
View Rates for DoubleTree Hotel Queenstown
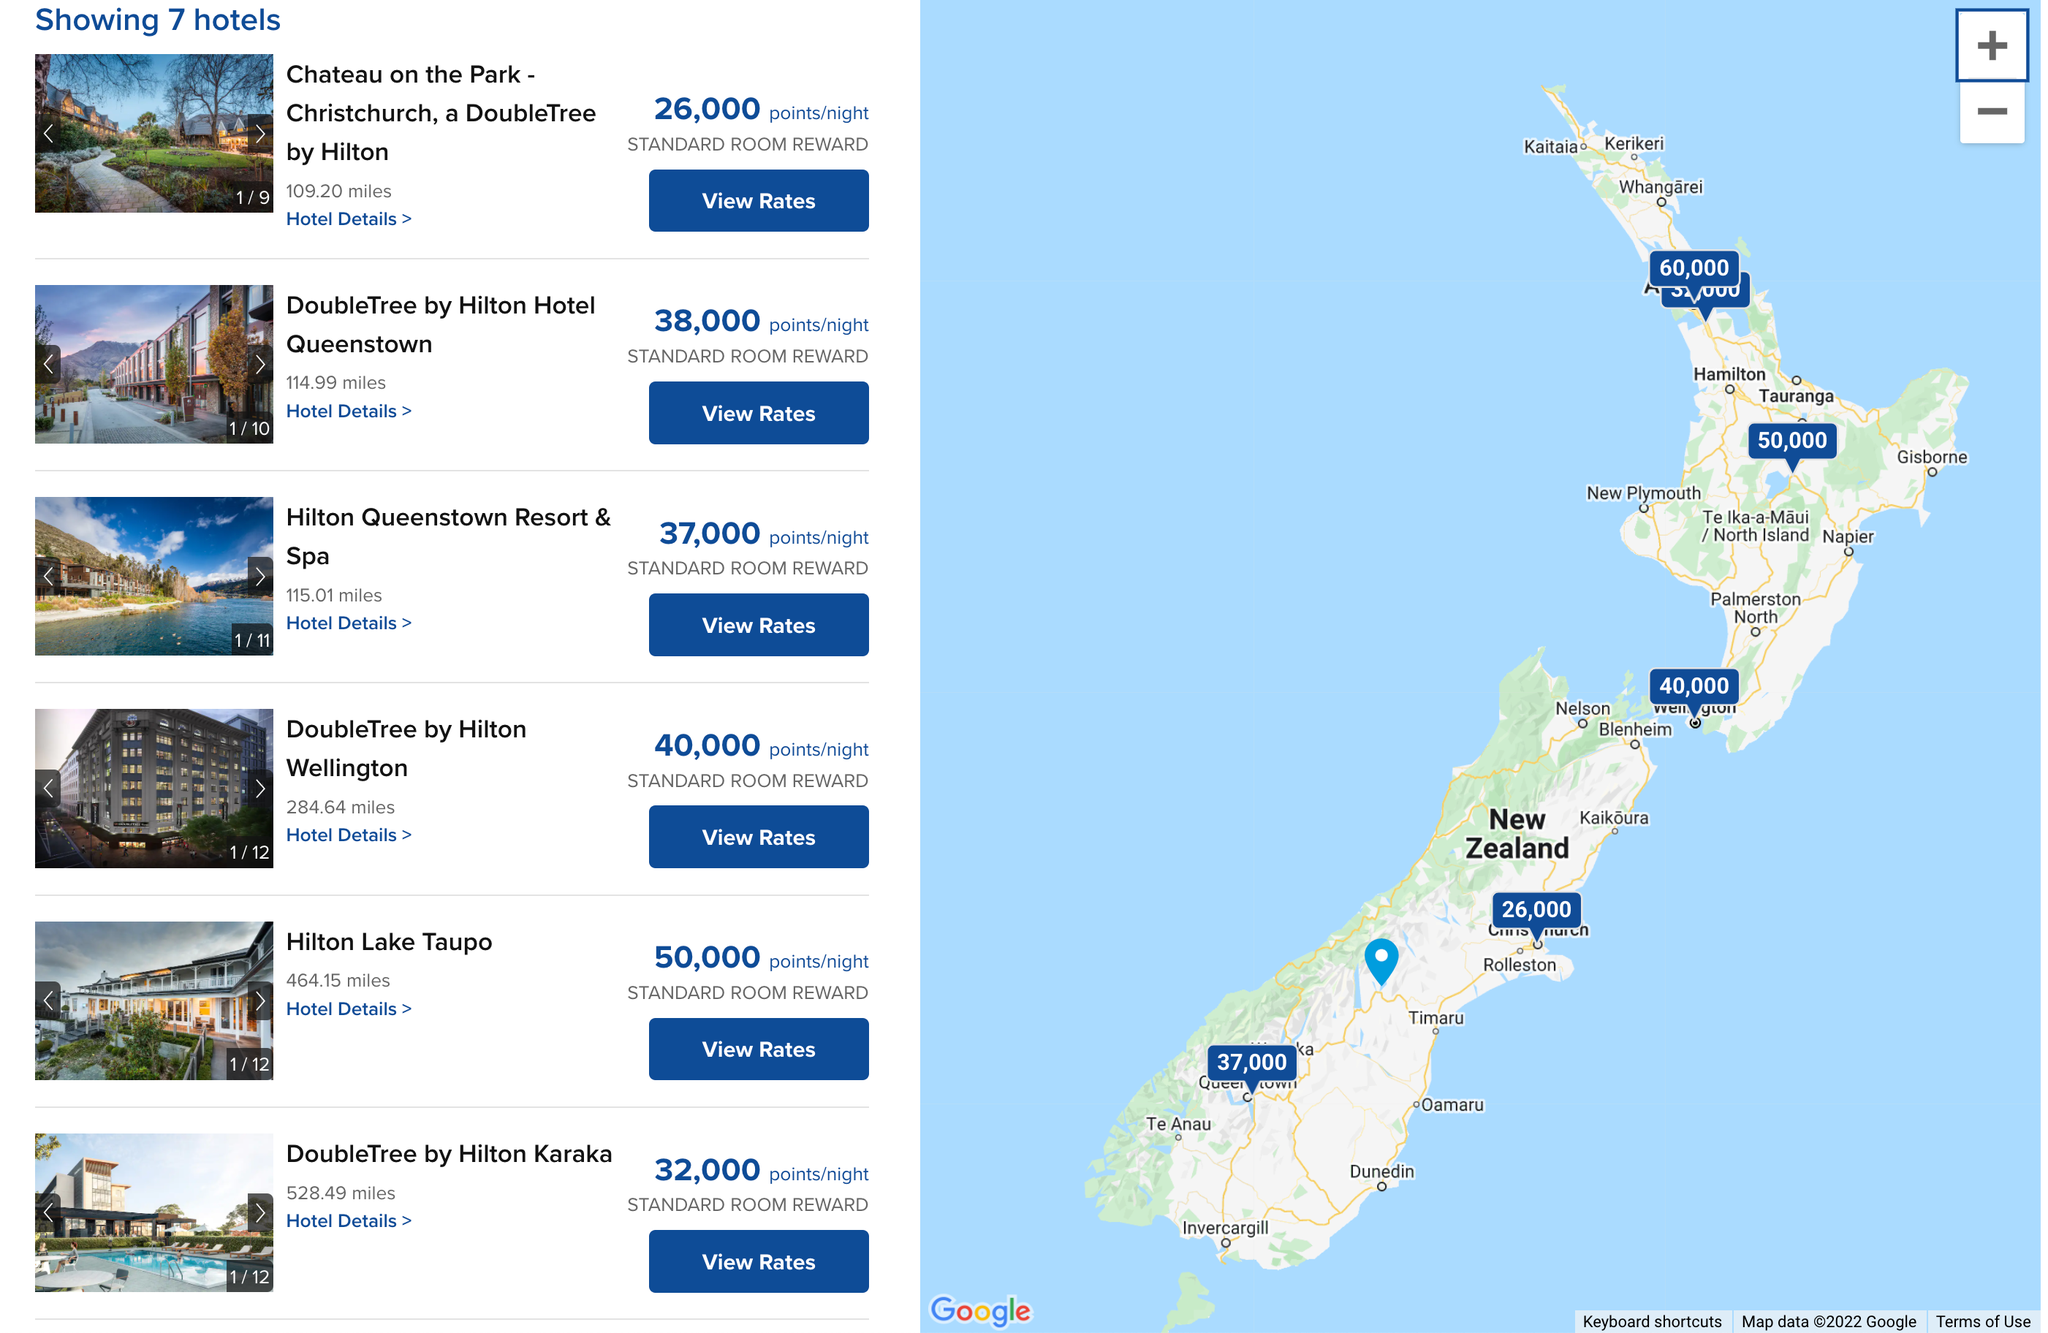tap(758, 413)
